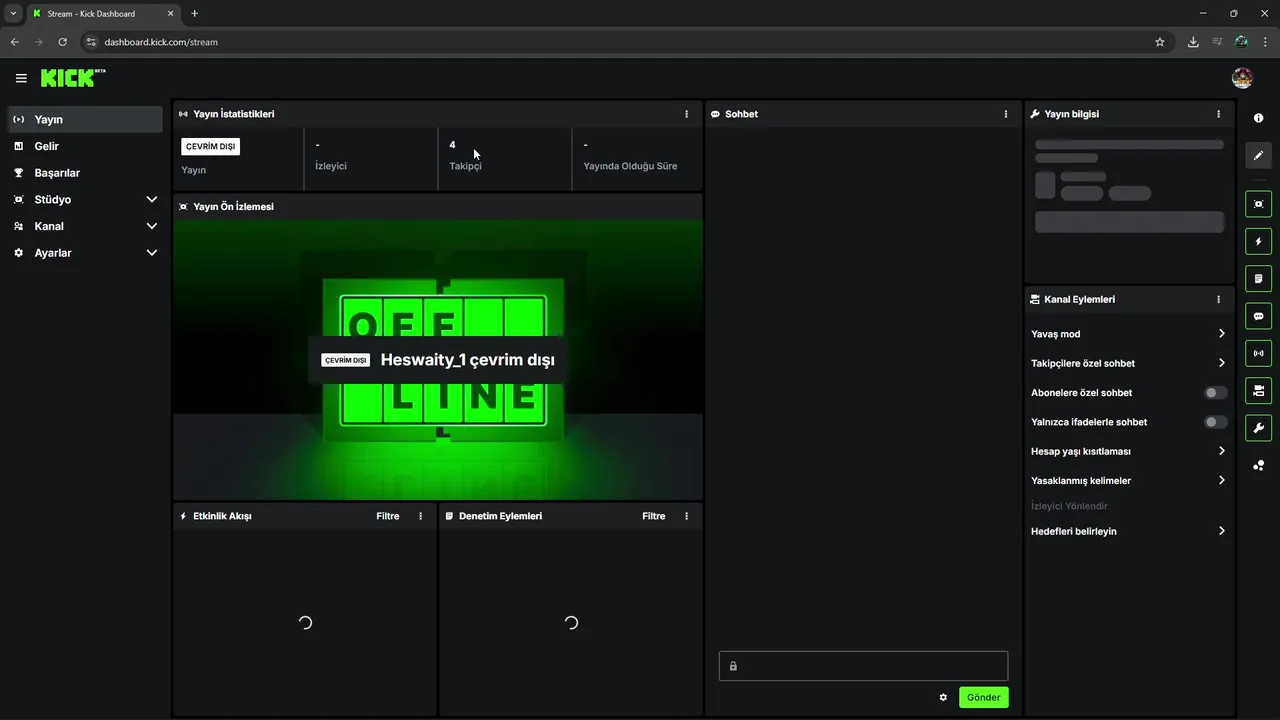Open browser downloads icon
Viewport: 1280px width, 720px height.
[x=1193, y=42]
